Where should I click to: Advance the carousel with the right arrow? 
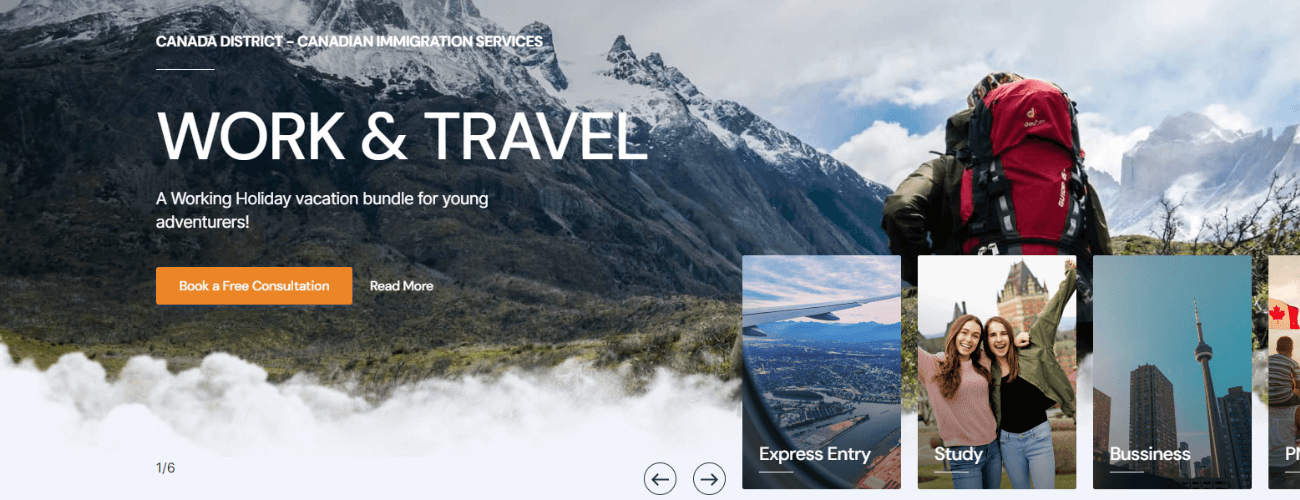pyautogui.click(x=709, y=479)
